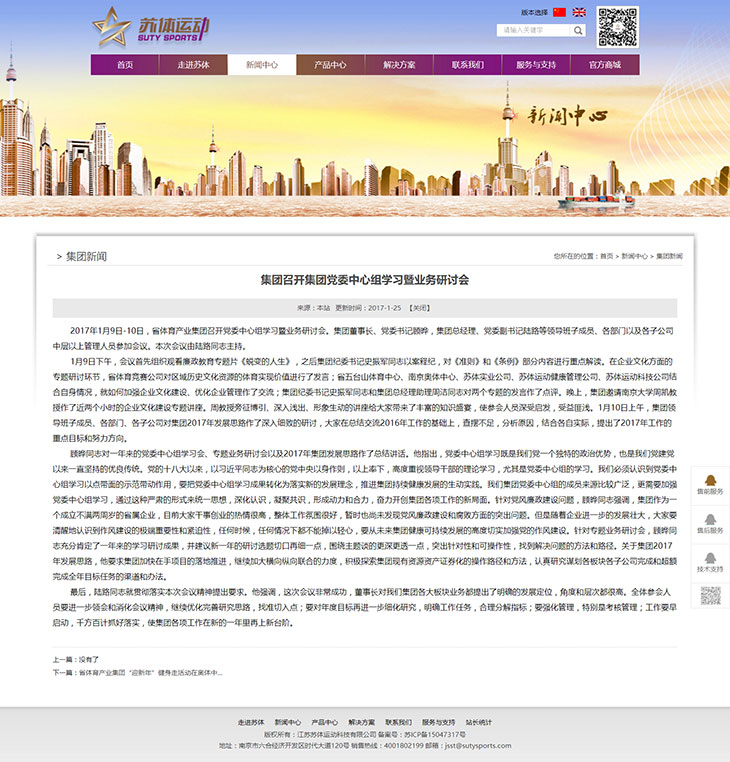Viewport: 730px width, 762px height.
Task: Click the 集团新闻 section heading
Action: point(86,257)
